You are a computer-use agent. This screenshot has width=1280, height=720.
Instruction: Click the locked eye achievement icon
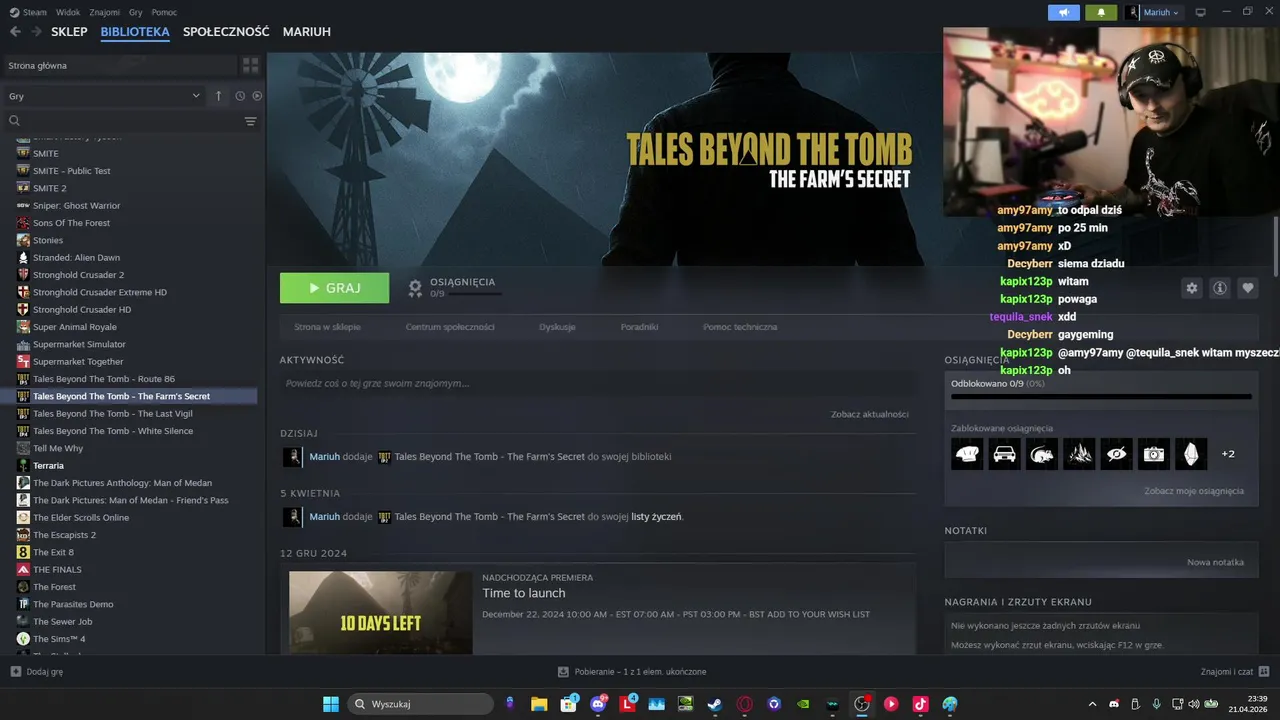1116,454
